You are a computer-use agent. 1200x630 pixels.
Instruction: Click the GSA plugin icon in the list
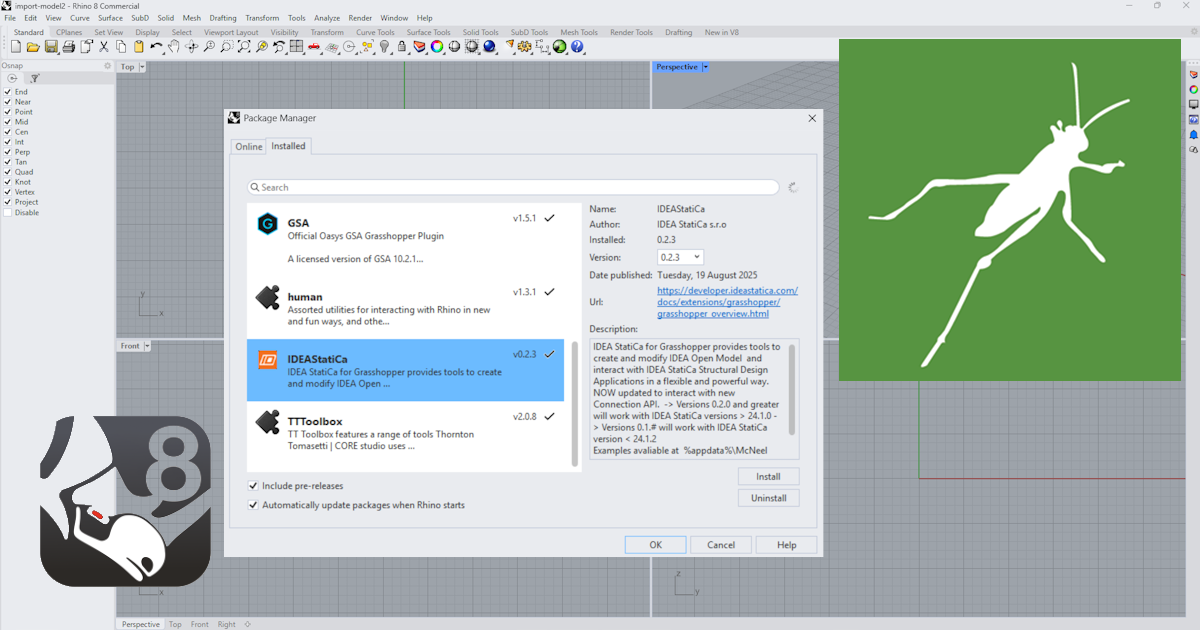[266, 225]
